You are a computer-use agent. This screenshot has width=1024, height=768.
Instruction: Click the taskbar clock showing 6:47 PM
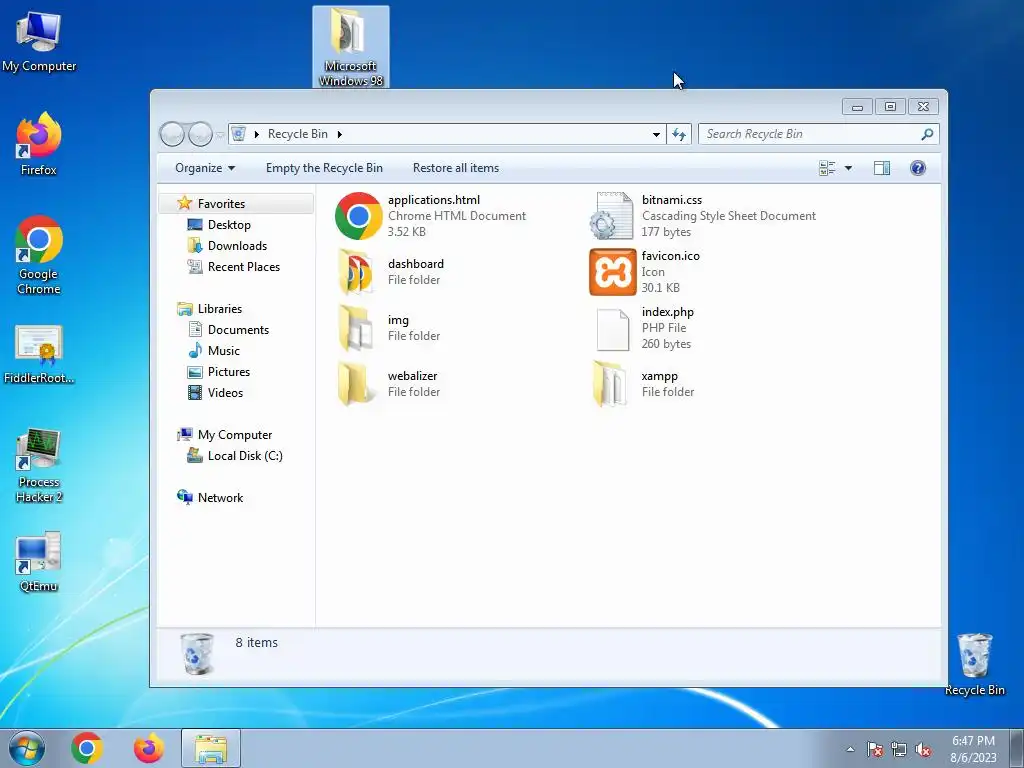tap(973, 749)
